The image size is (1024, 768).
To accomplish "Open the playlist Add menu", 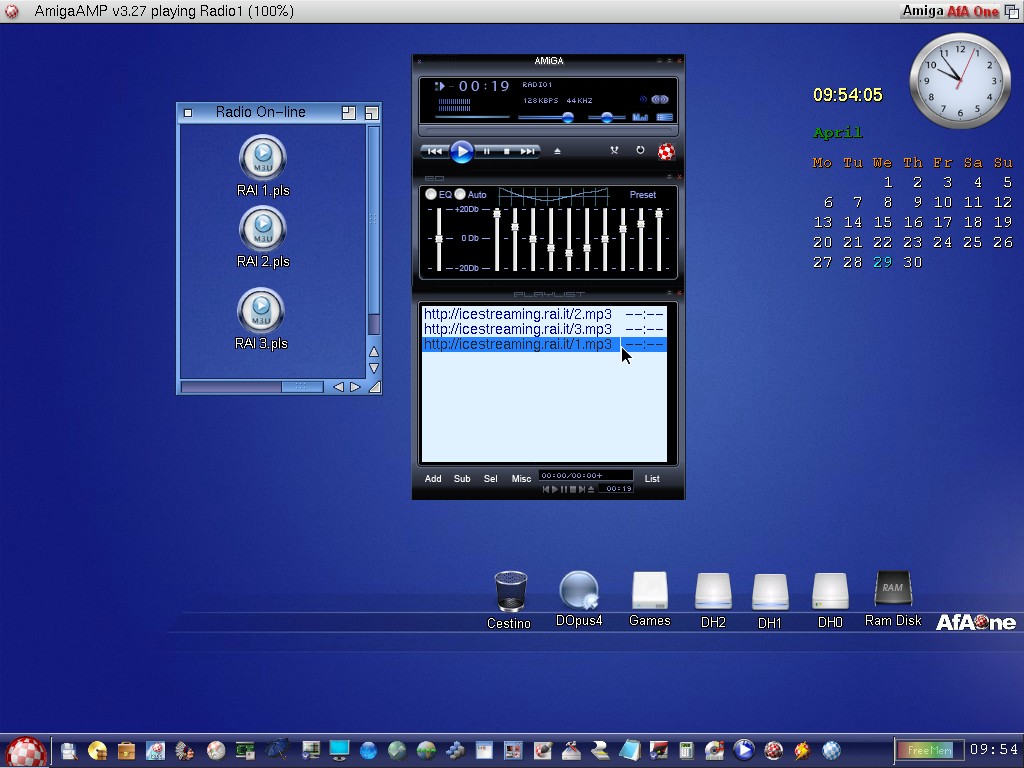I will 433,479.
